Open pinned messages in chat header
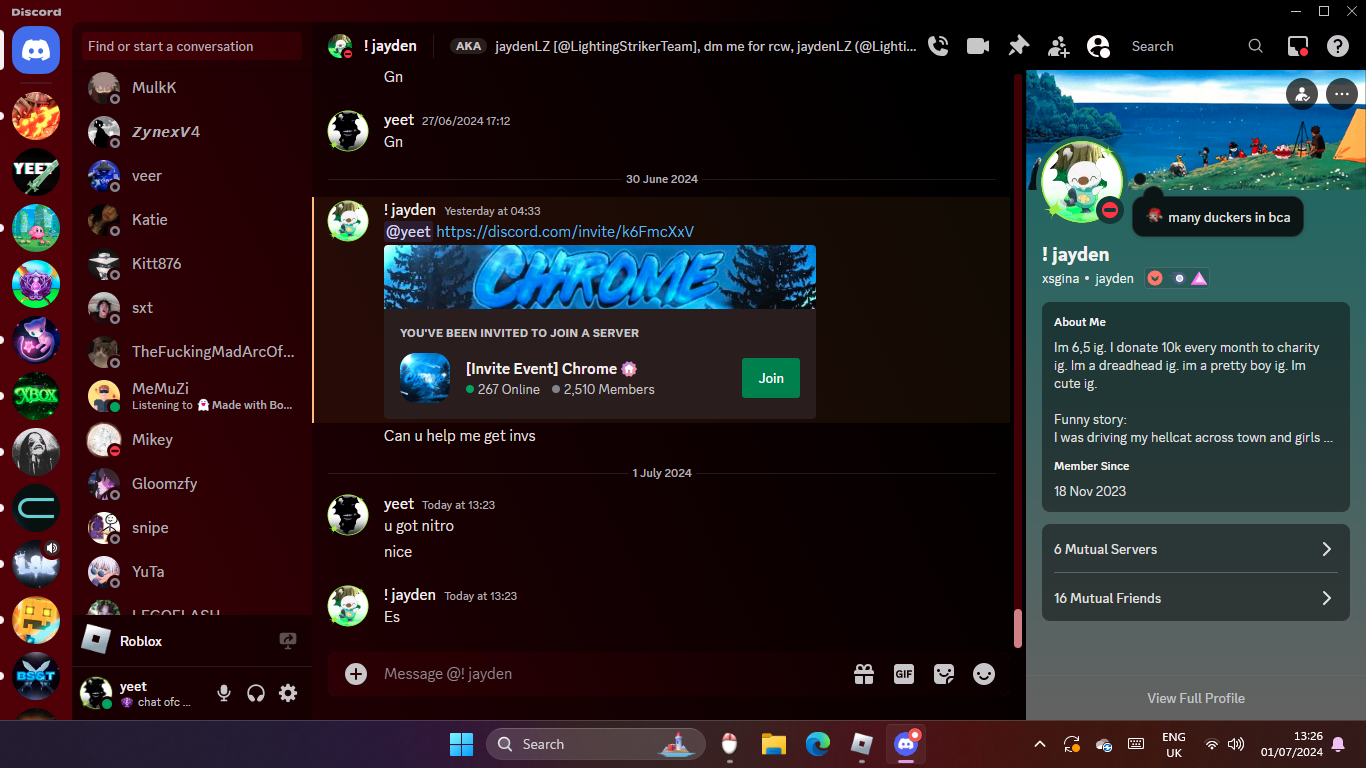Viewport: 1366px width, 768px height. [1018, 46]
